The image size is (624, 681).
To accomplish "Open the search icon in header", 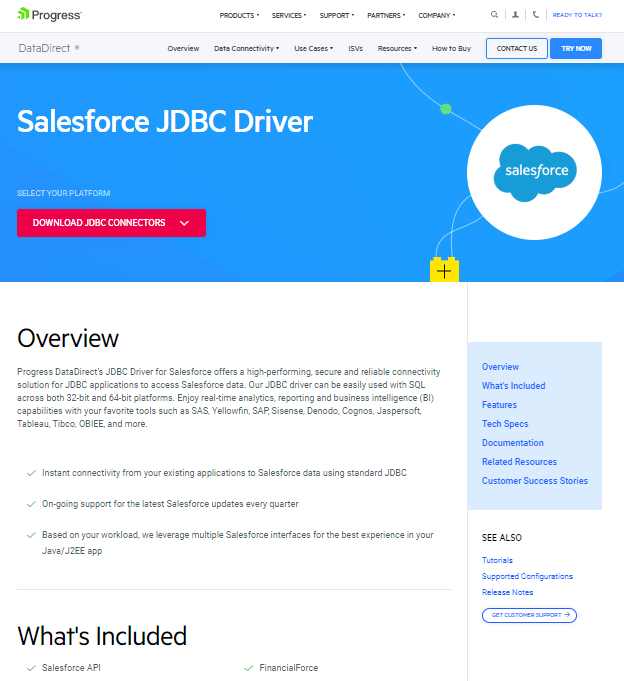I will tap(494, 15).
